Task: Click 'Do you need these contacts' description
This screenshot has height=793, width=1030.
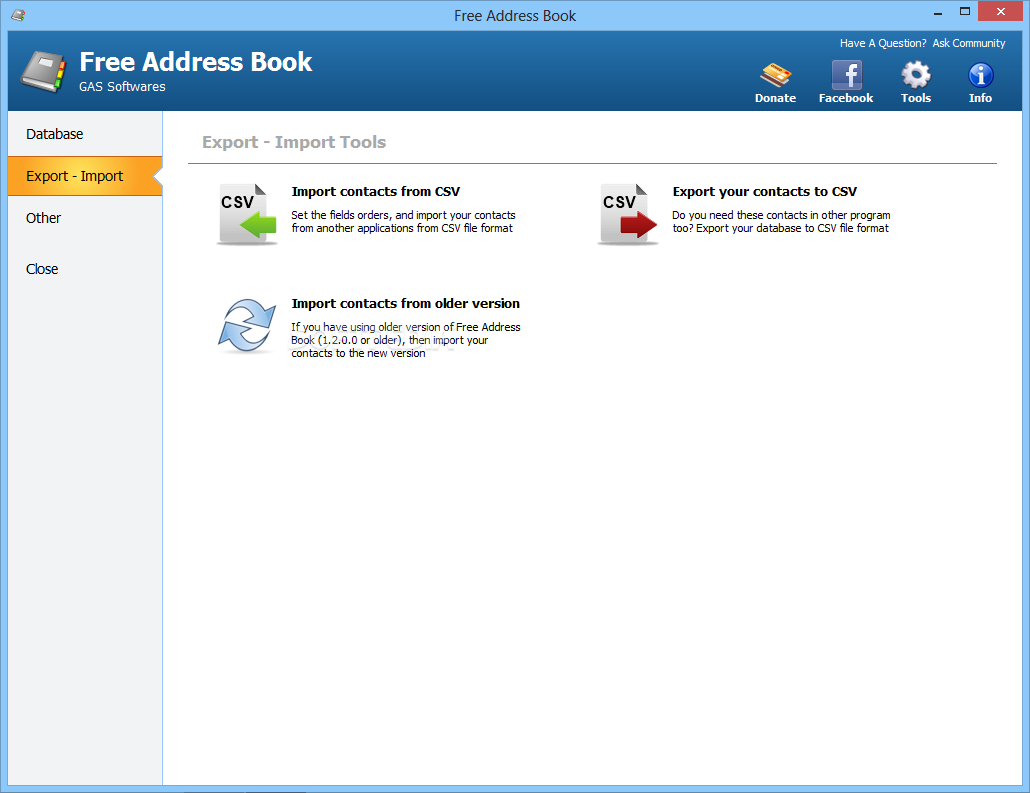Action: pyautogui.click(x=781, y=221)
